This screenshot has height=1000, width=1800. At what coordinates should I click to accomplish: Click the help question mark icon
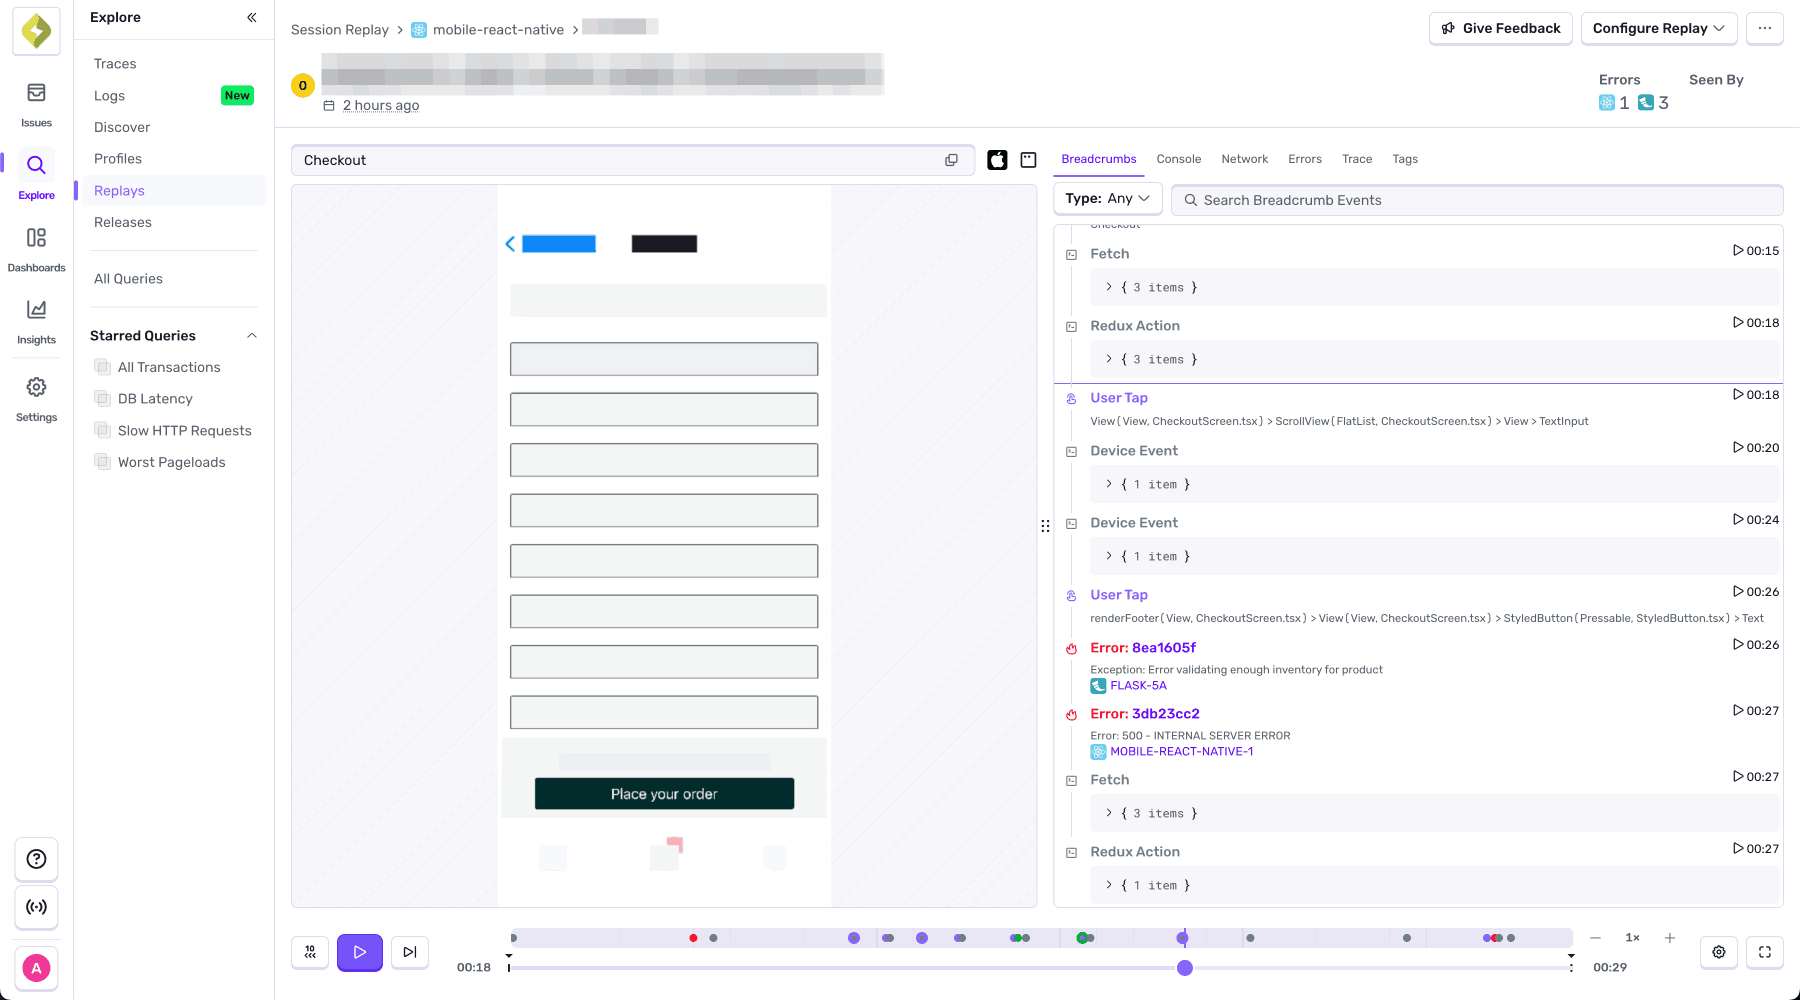[36, 859]
